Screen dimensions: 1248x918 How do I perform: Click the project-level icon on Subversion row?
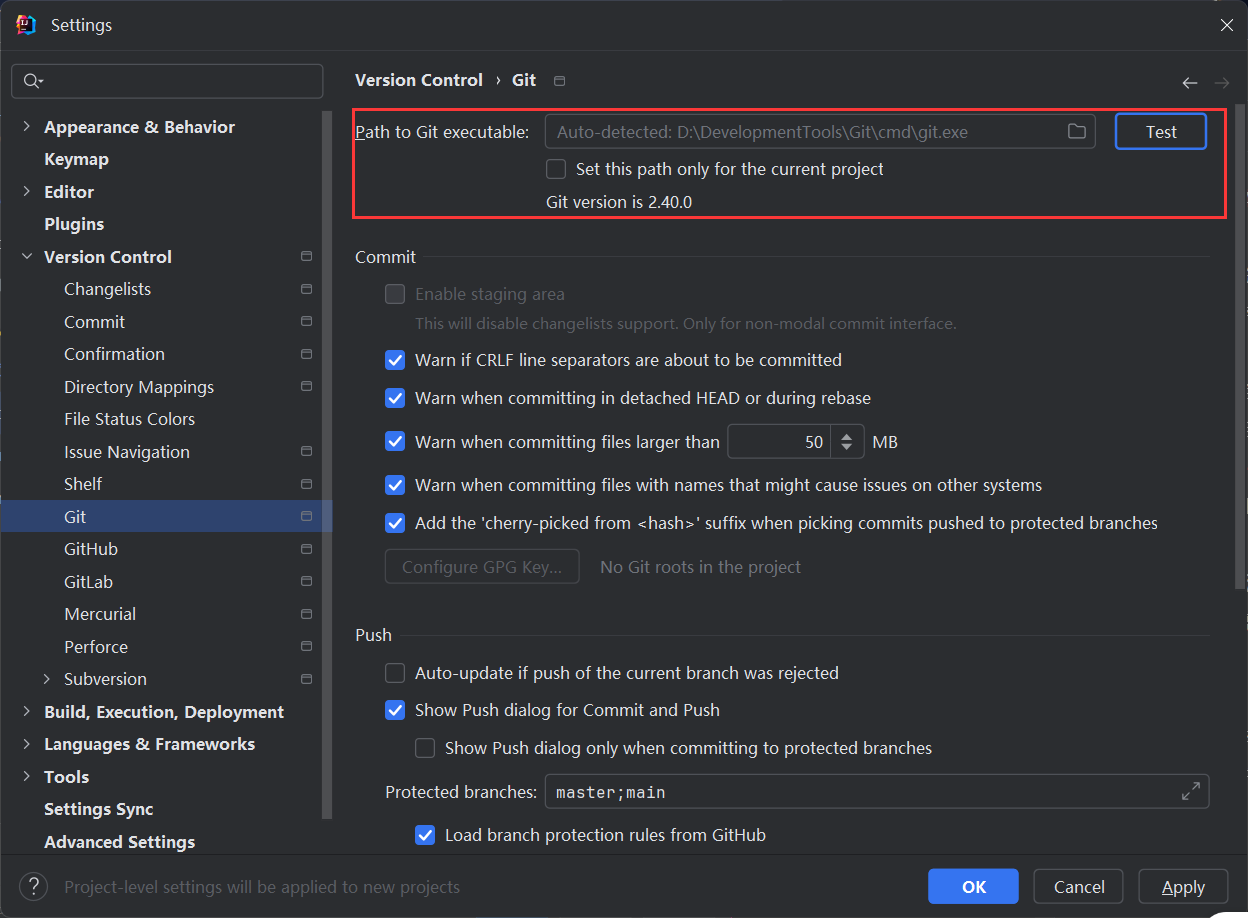(306, 679)
